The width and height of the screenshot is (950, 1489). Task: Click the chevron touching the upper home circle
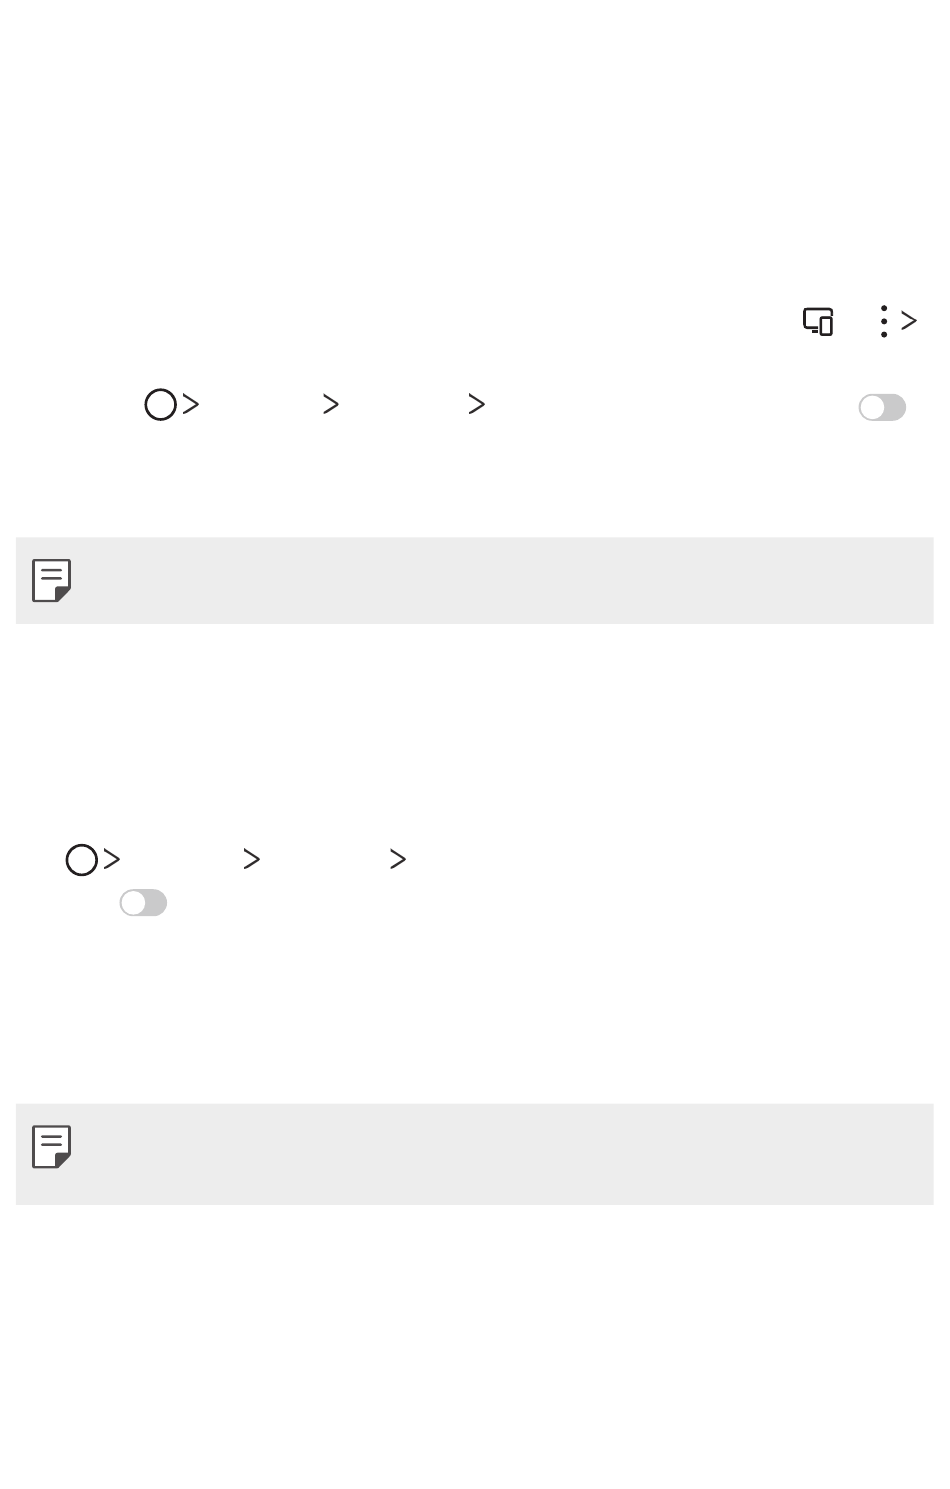pos(190,405)
